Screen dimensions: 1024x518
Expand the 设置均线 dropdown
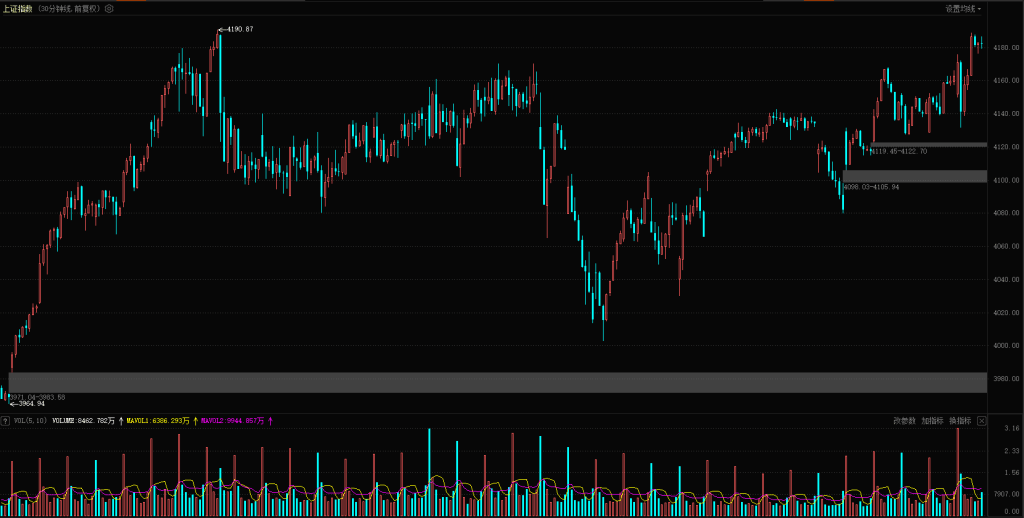point(963,8)
